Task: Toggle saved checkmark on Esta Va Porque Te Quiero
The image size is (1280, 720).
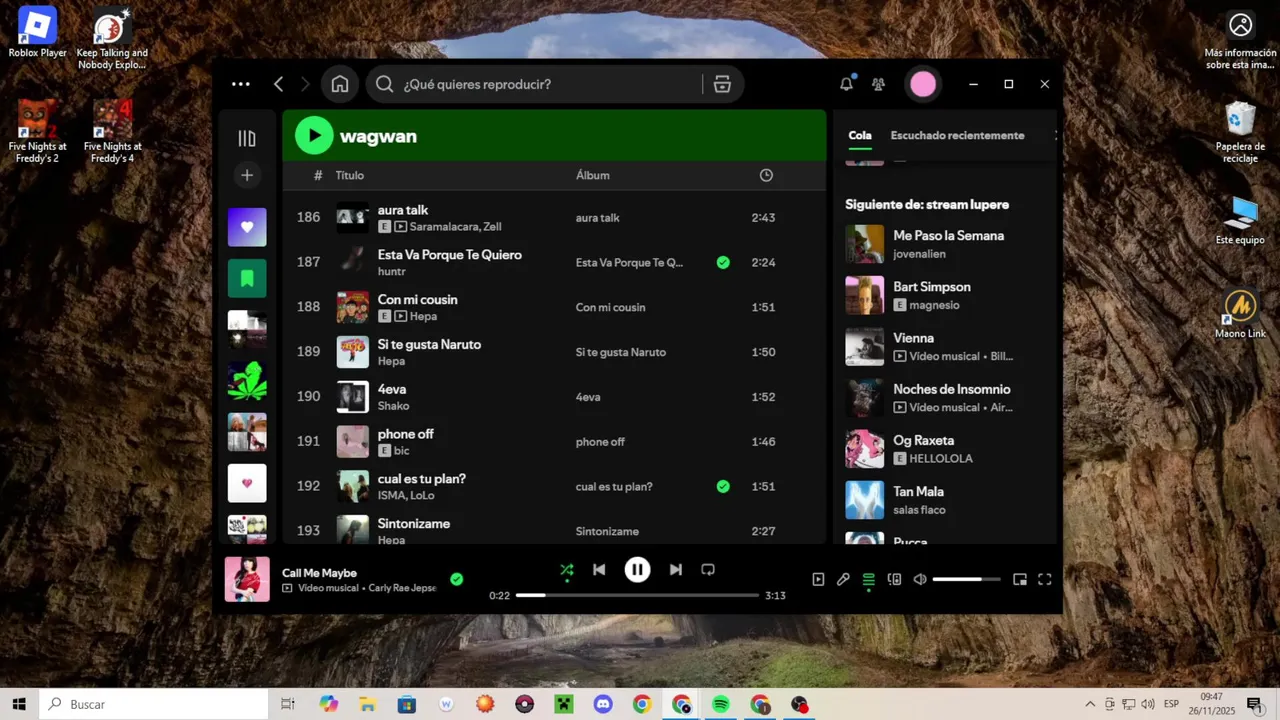Action: [x=723, y=262]
